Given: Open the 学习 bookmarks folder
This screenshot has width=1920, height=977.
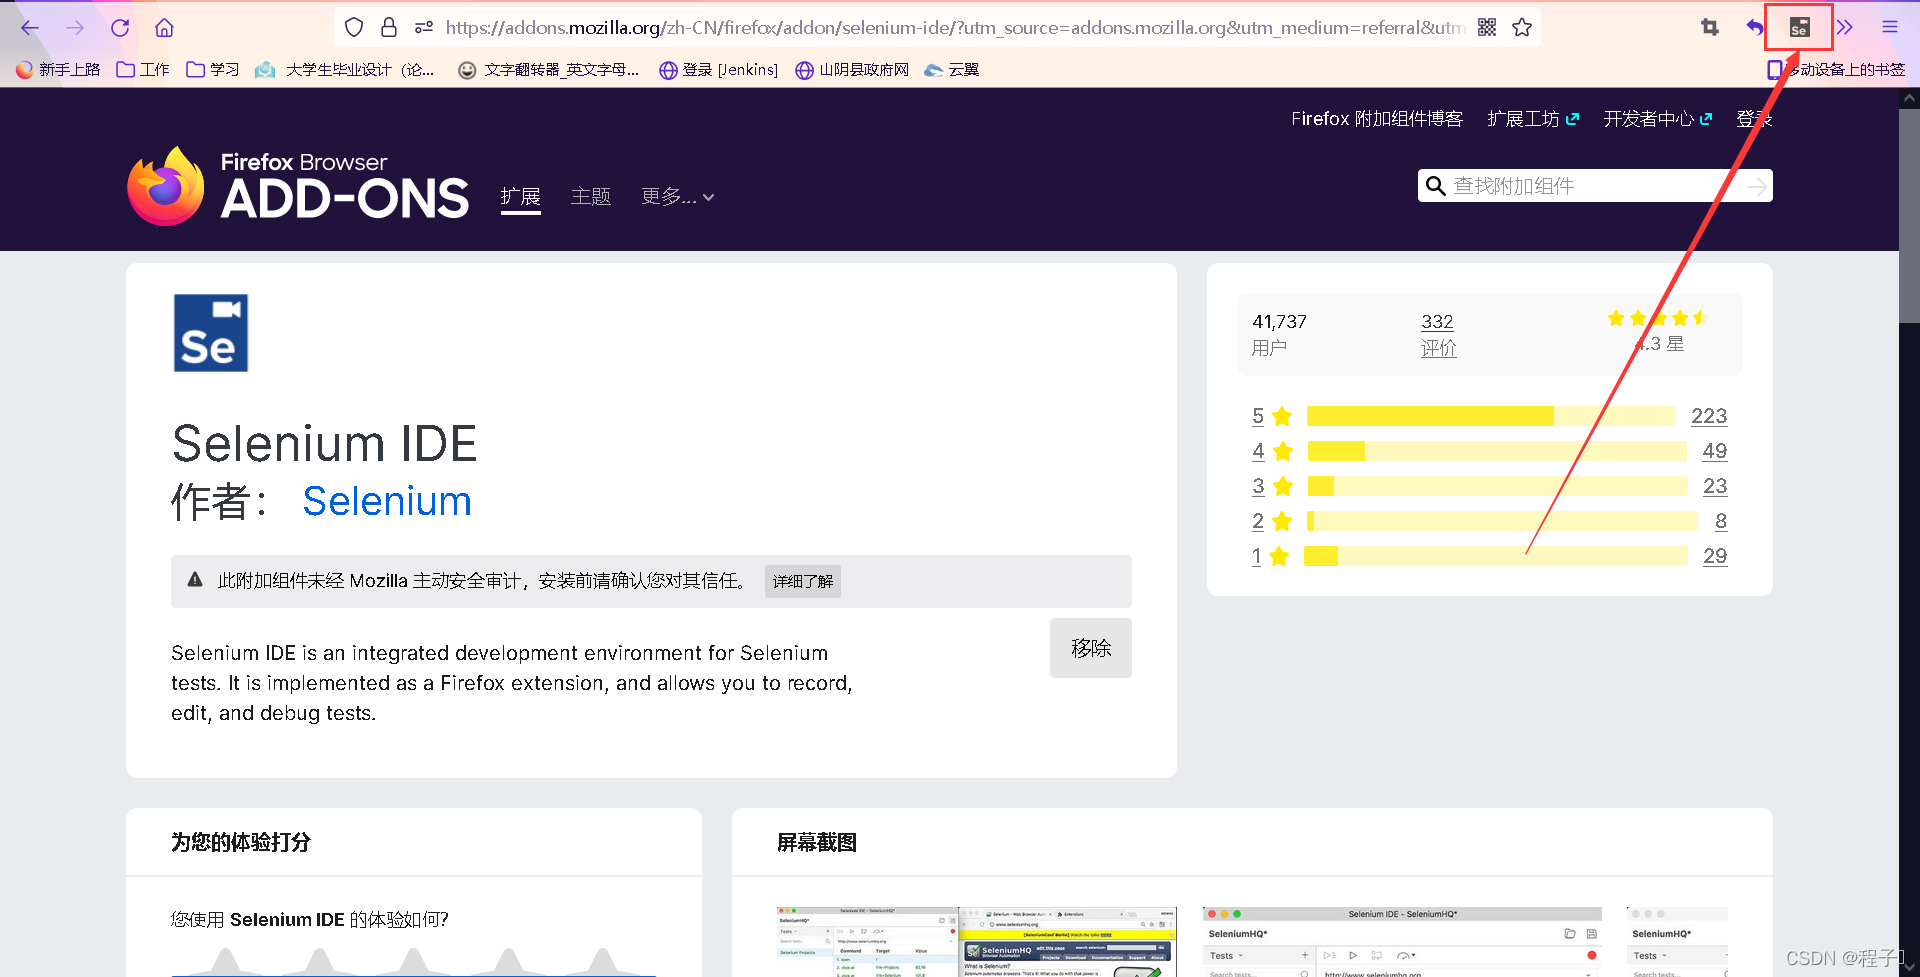Looking at the screenshot, I should pyautogui.click(x=213, y=70).
